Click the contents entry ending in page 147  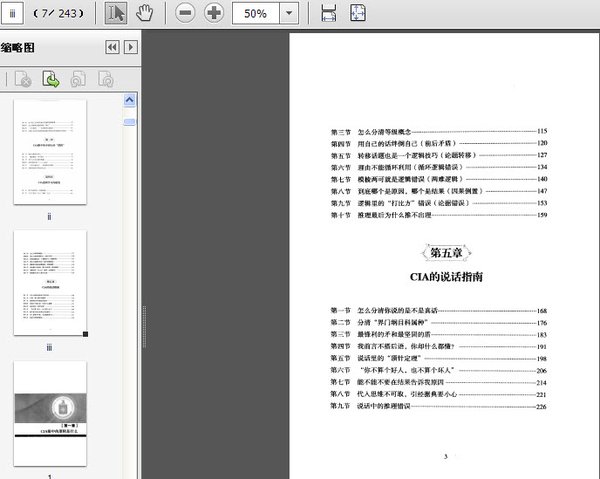[x=439, y=191]
